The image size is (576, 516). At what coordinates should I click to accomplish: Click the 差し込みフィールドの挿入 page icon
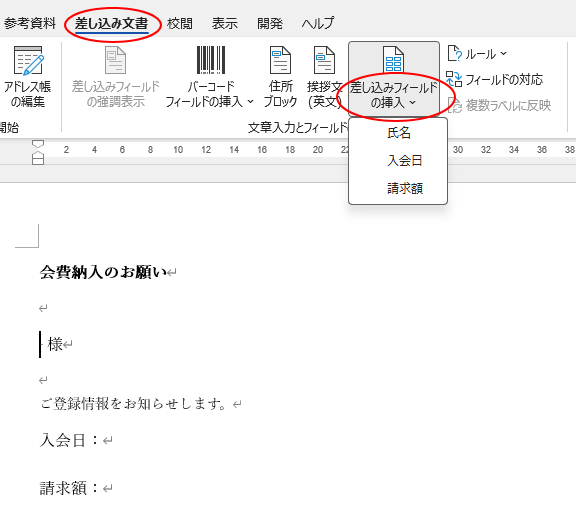393,59
